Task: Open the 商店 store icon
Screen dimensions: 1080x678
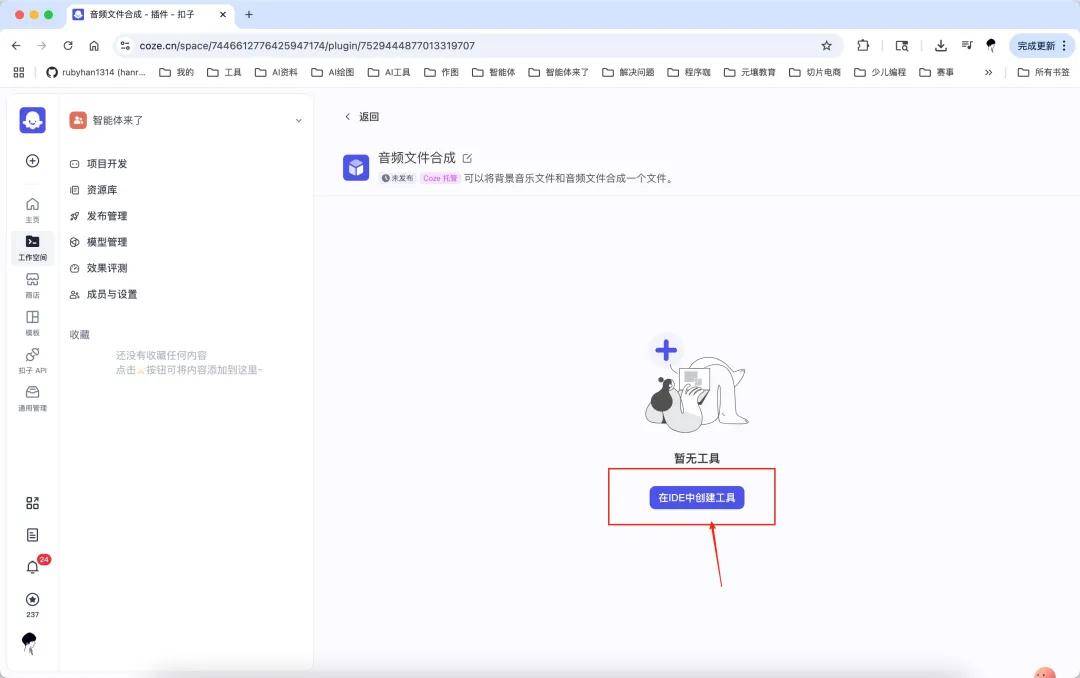Action: coord(32,284)
